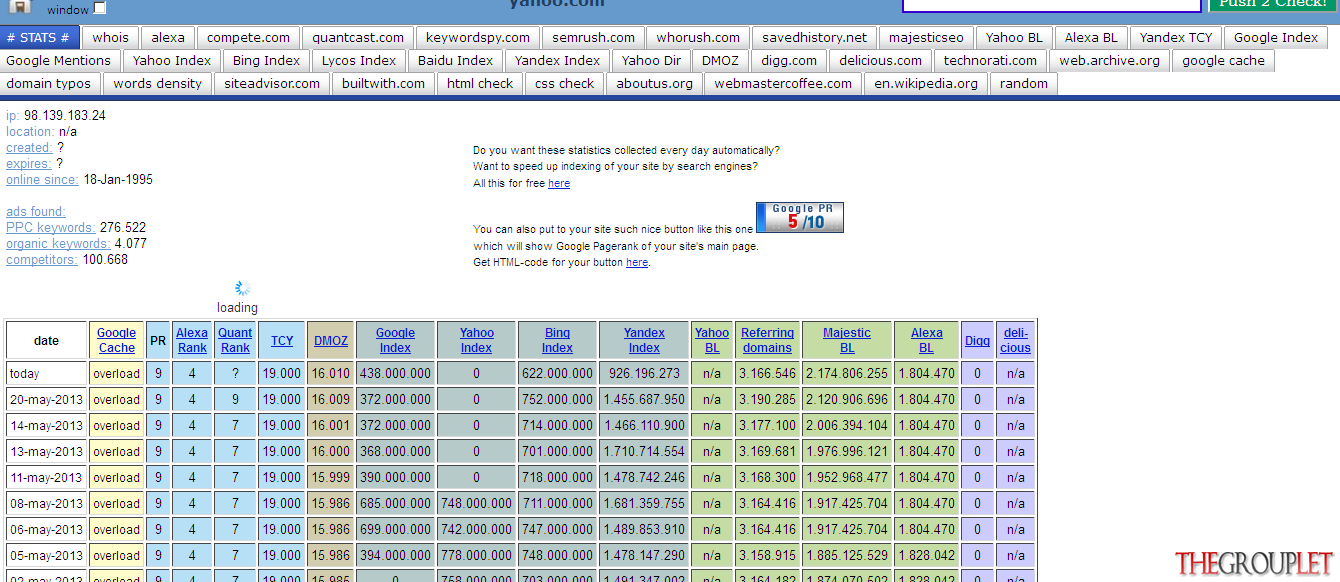This screenshot has height=582, width=1340.
Task: Click the Google PR 5/10 badge
Action: [x=800, y=217]
